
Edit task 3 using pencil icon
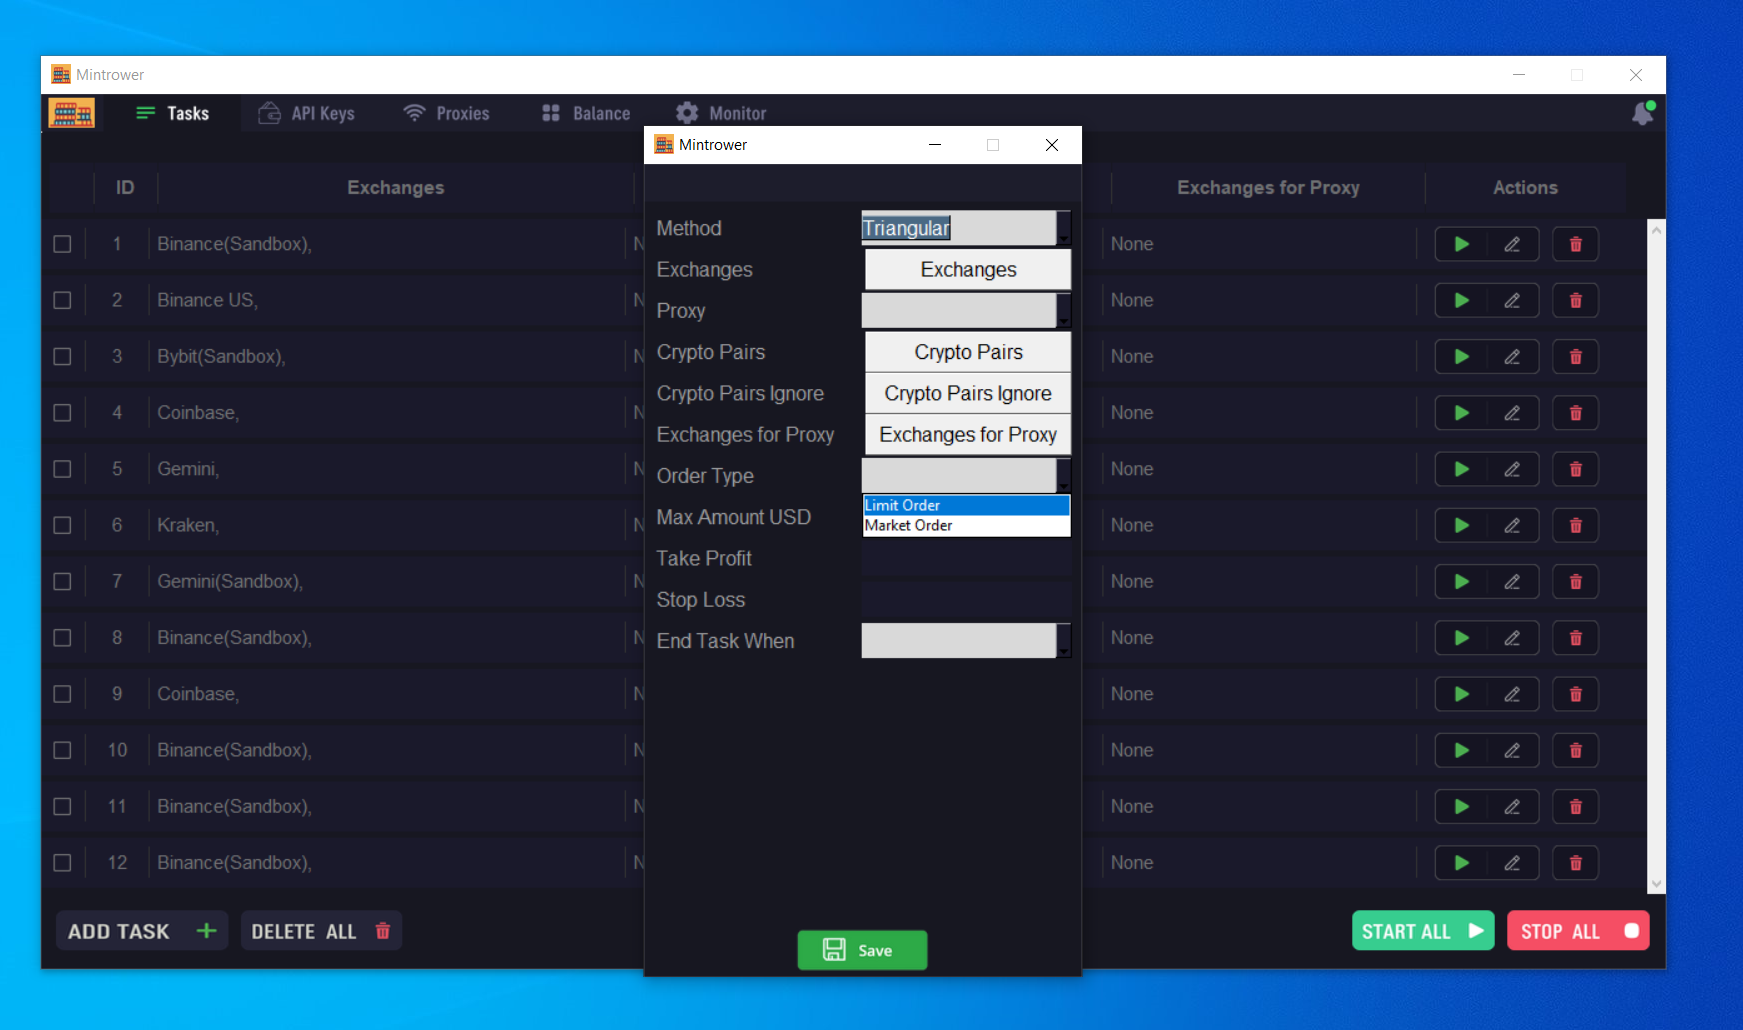[x=1512, y=357]
